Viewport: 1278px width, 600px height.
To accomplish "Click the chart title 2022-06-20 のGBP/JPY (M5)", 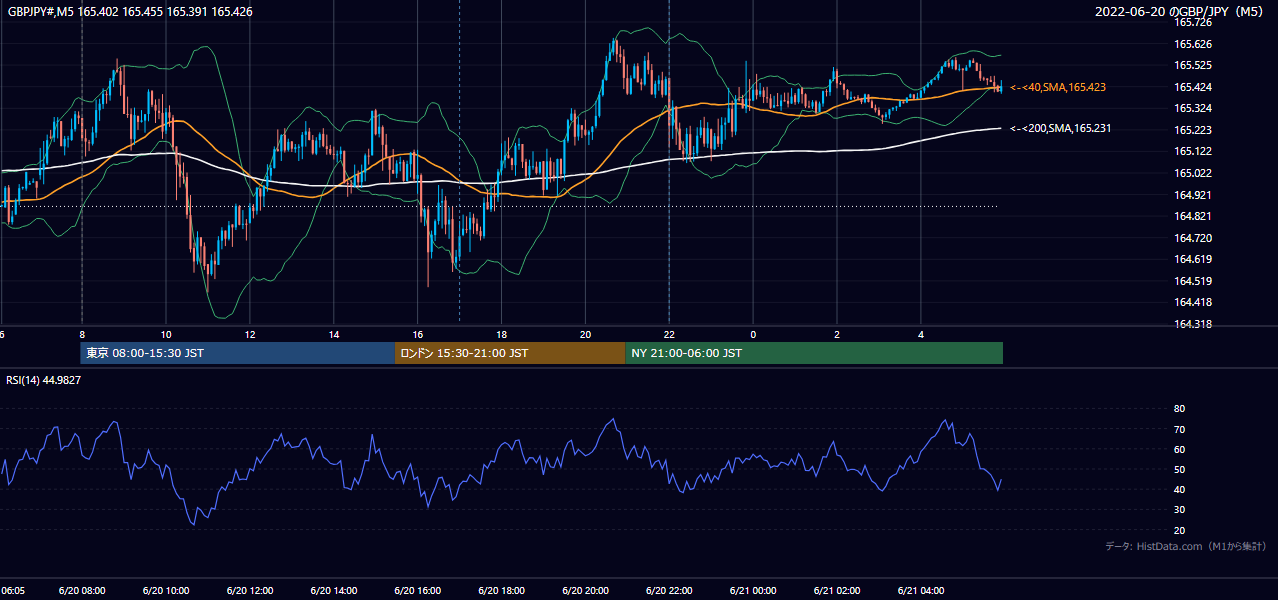I will coord(1181,11).
